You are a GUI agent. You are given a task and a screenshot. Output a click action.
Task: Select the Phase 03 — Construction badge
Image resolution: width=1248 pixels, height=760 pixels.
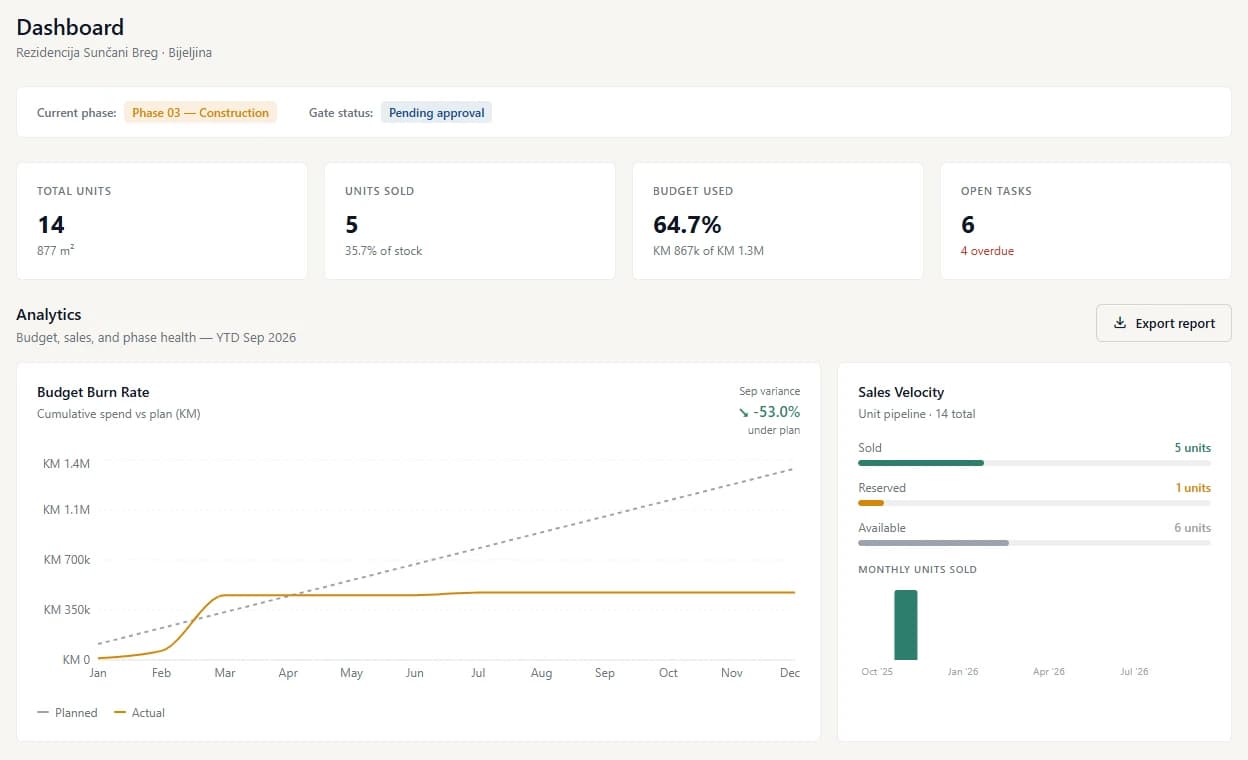201,113
